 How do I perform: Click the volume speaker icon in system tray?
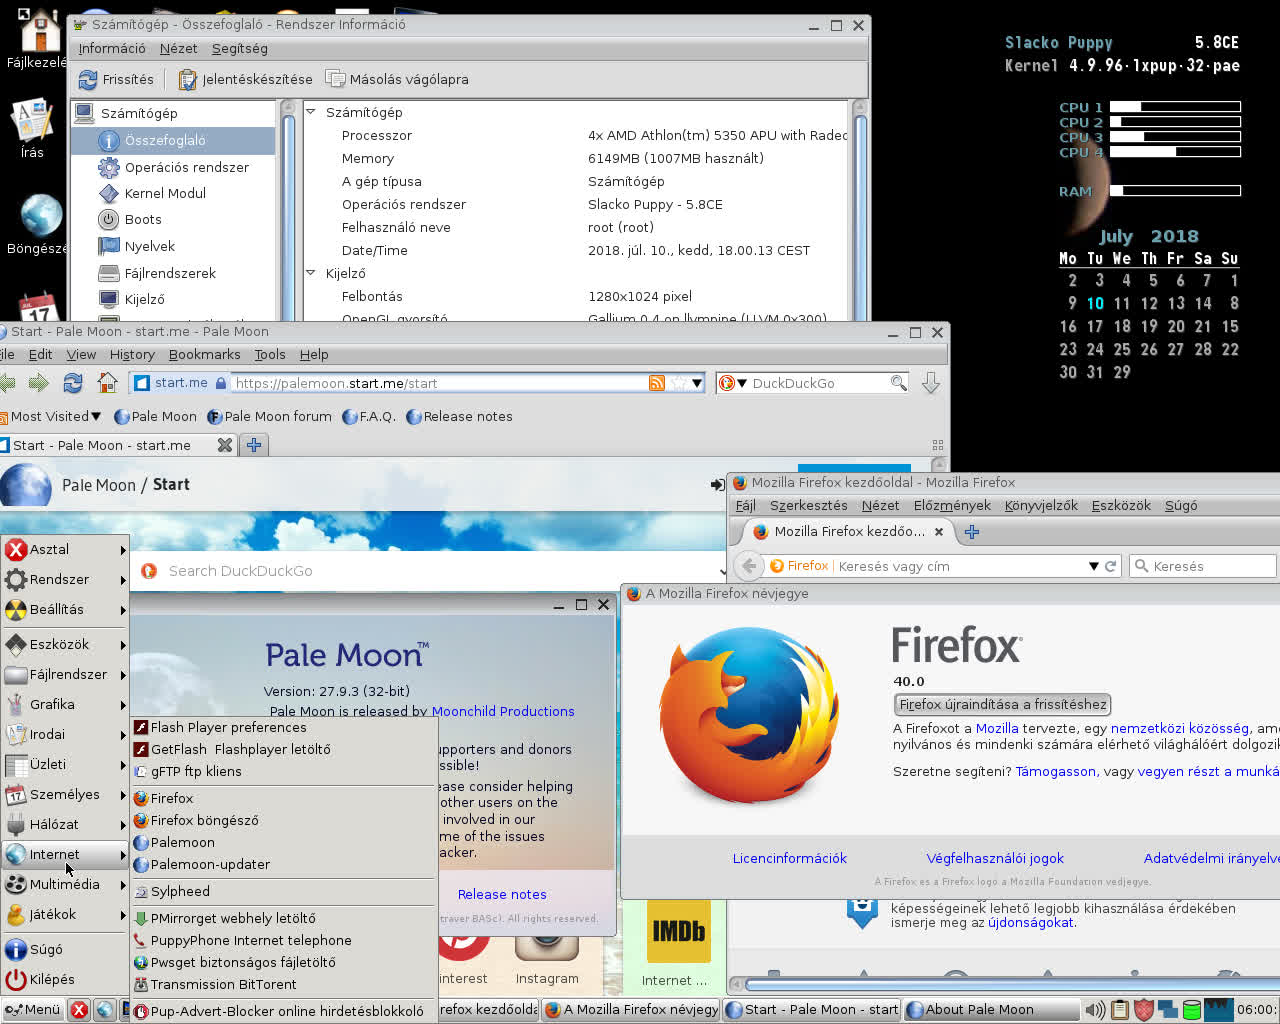pyautogui.click(x=1095, y=1009)
